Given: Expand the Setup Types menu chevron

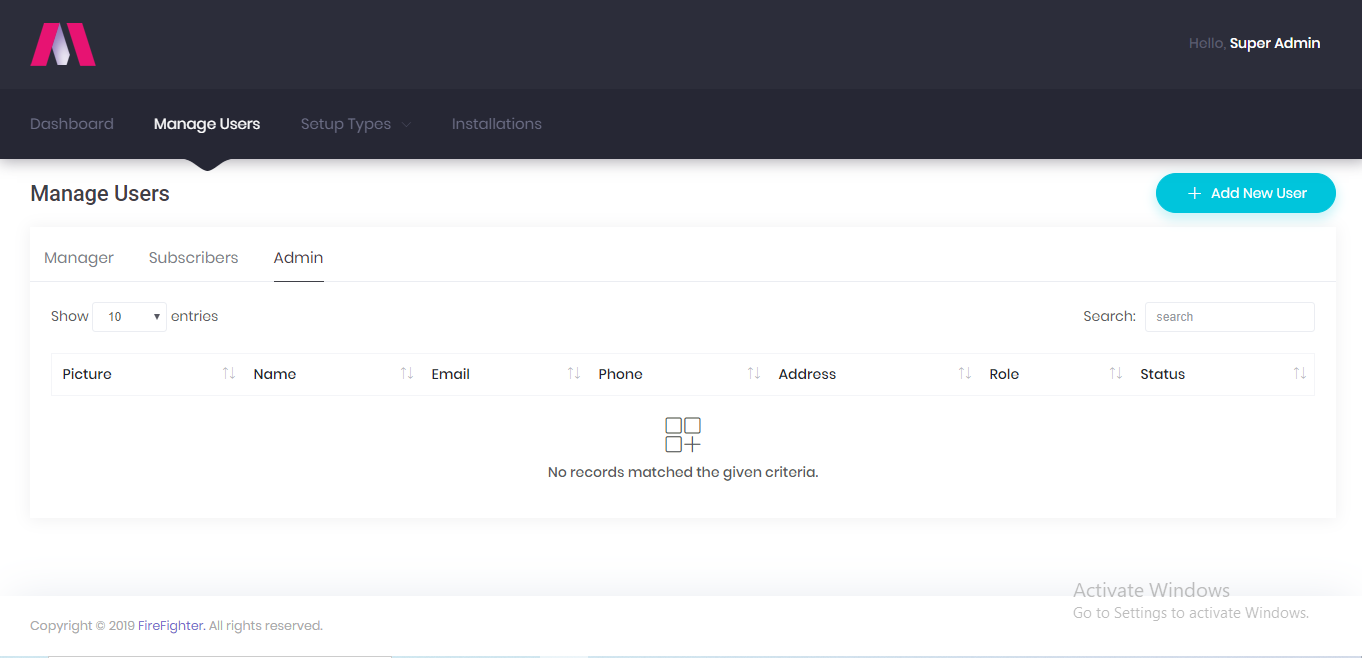Looking at the screenshot, I should click(406, 125).
